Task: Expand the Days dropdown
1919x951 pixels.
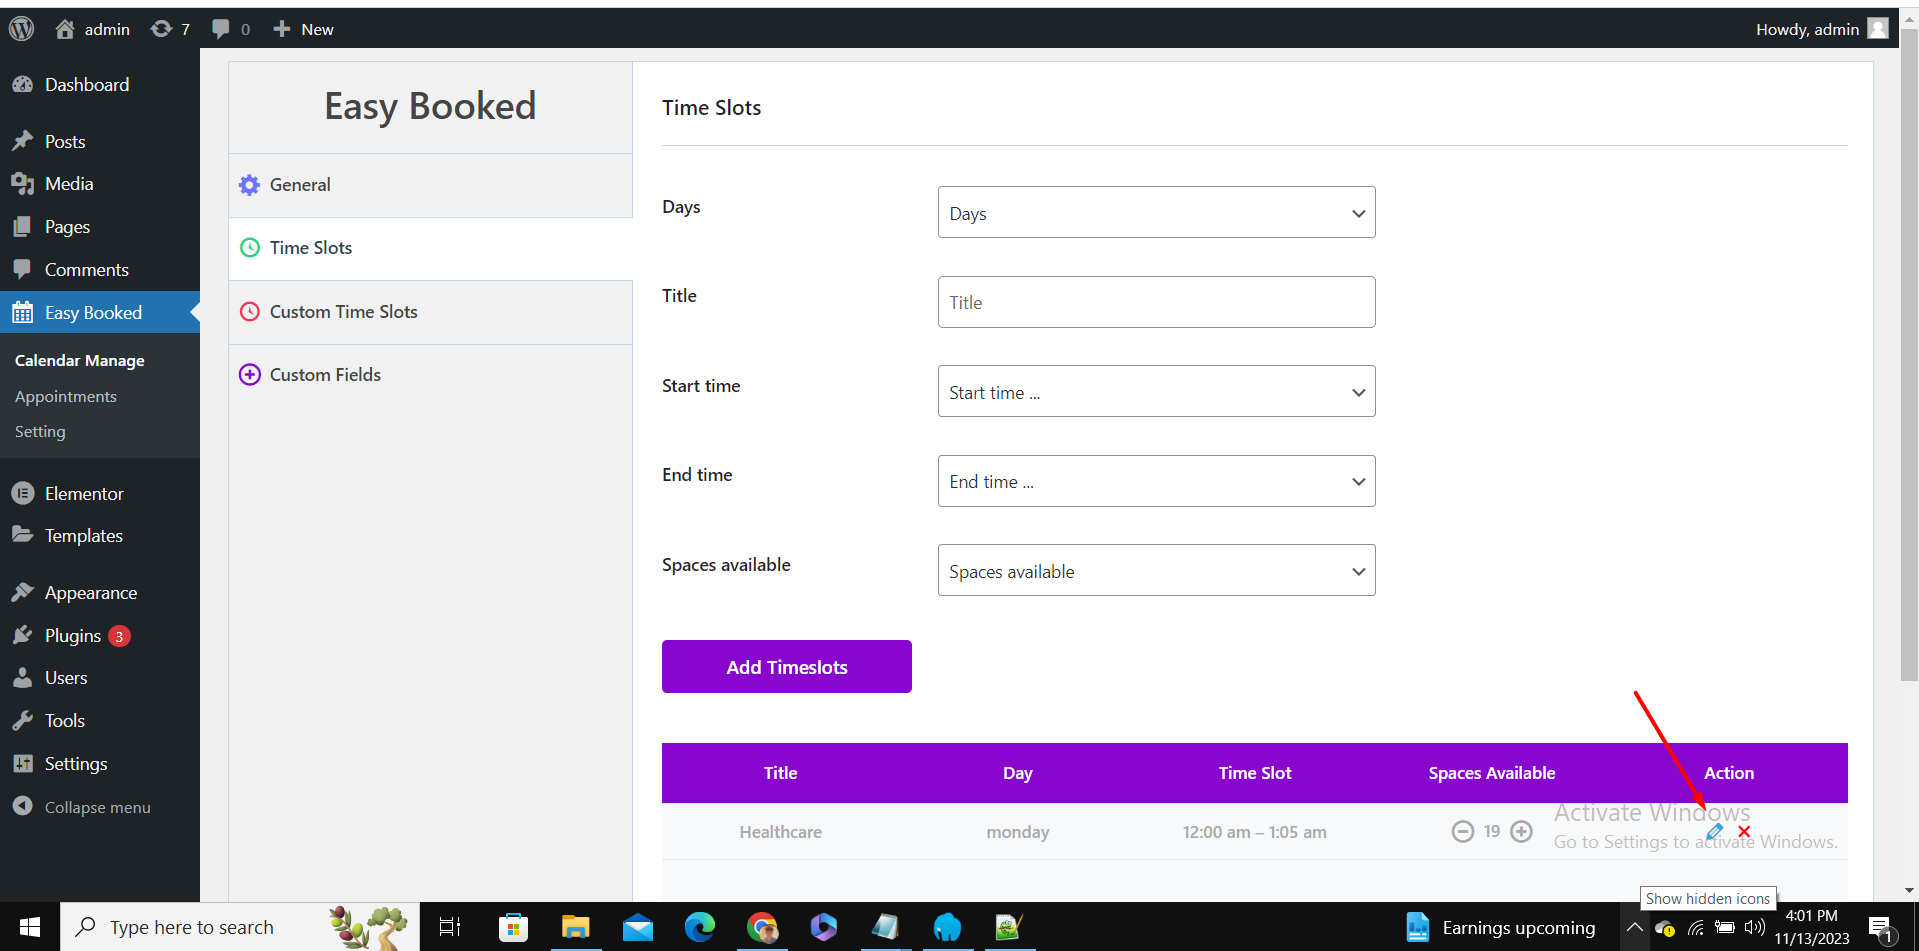Action: coord(1156,212)
